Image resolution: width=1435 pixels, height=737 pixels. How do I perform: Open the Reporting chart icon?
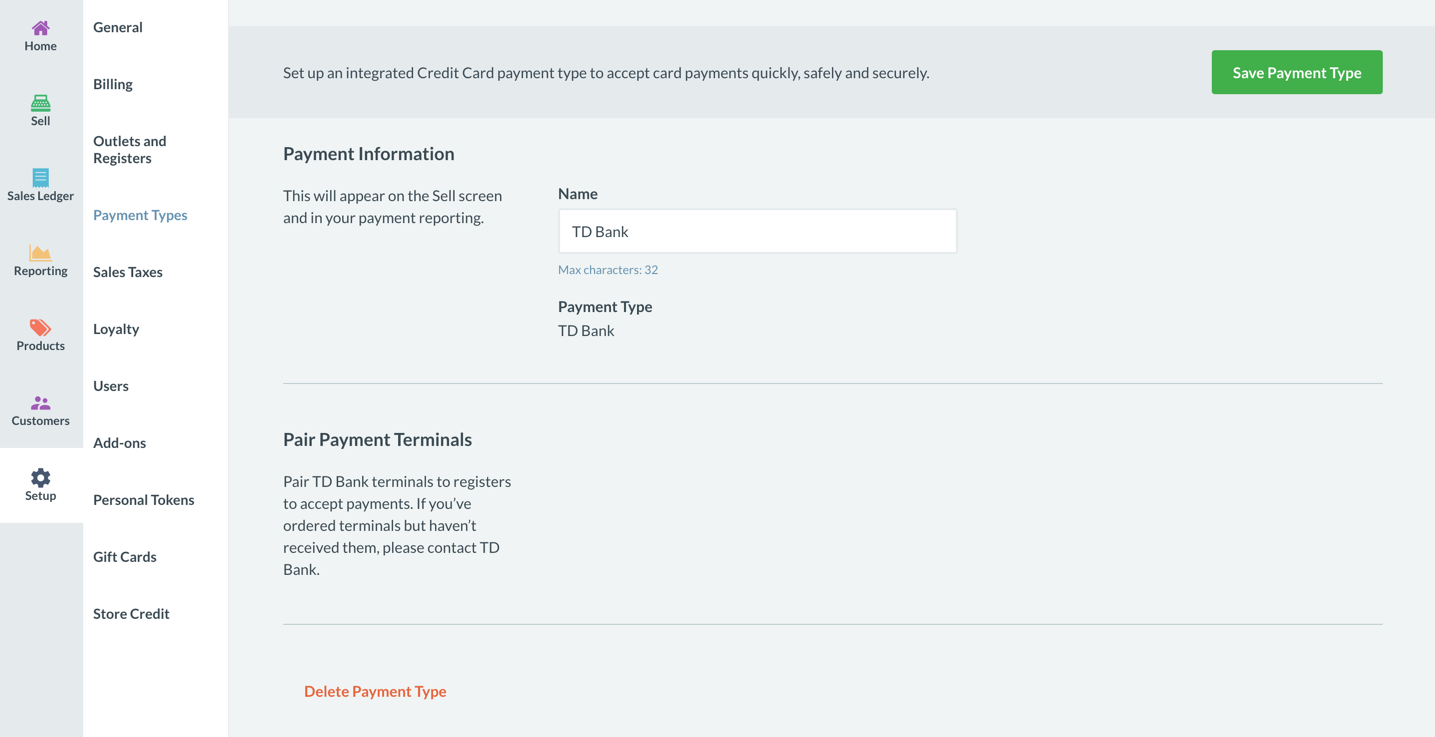point(40,252)
